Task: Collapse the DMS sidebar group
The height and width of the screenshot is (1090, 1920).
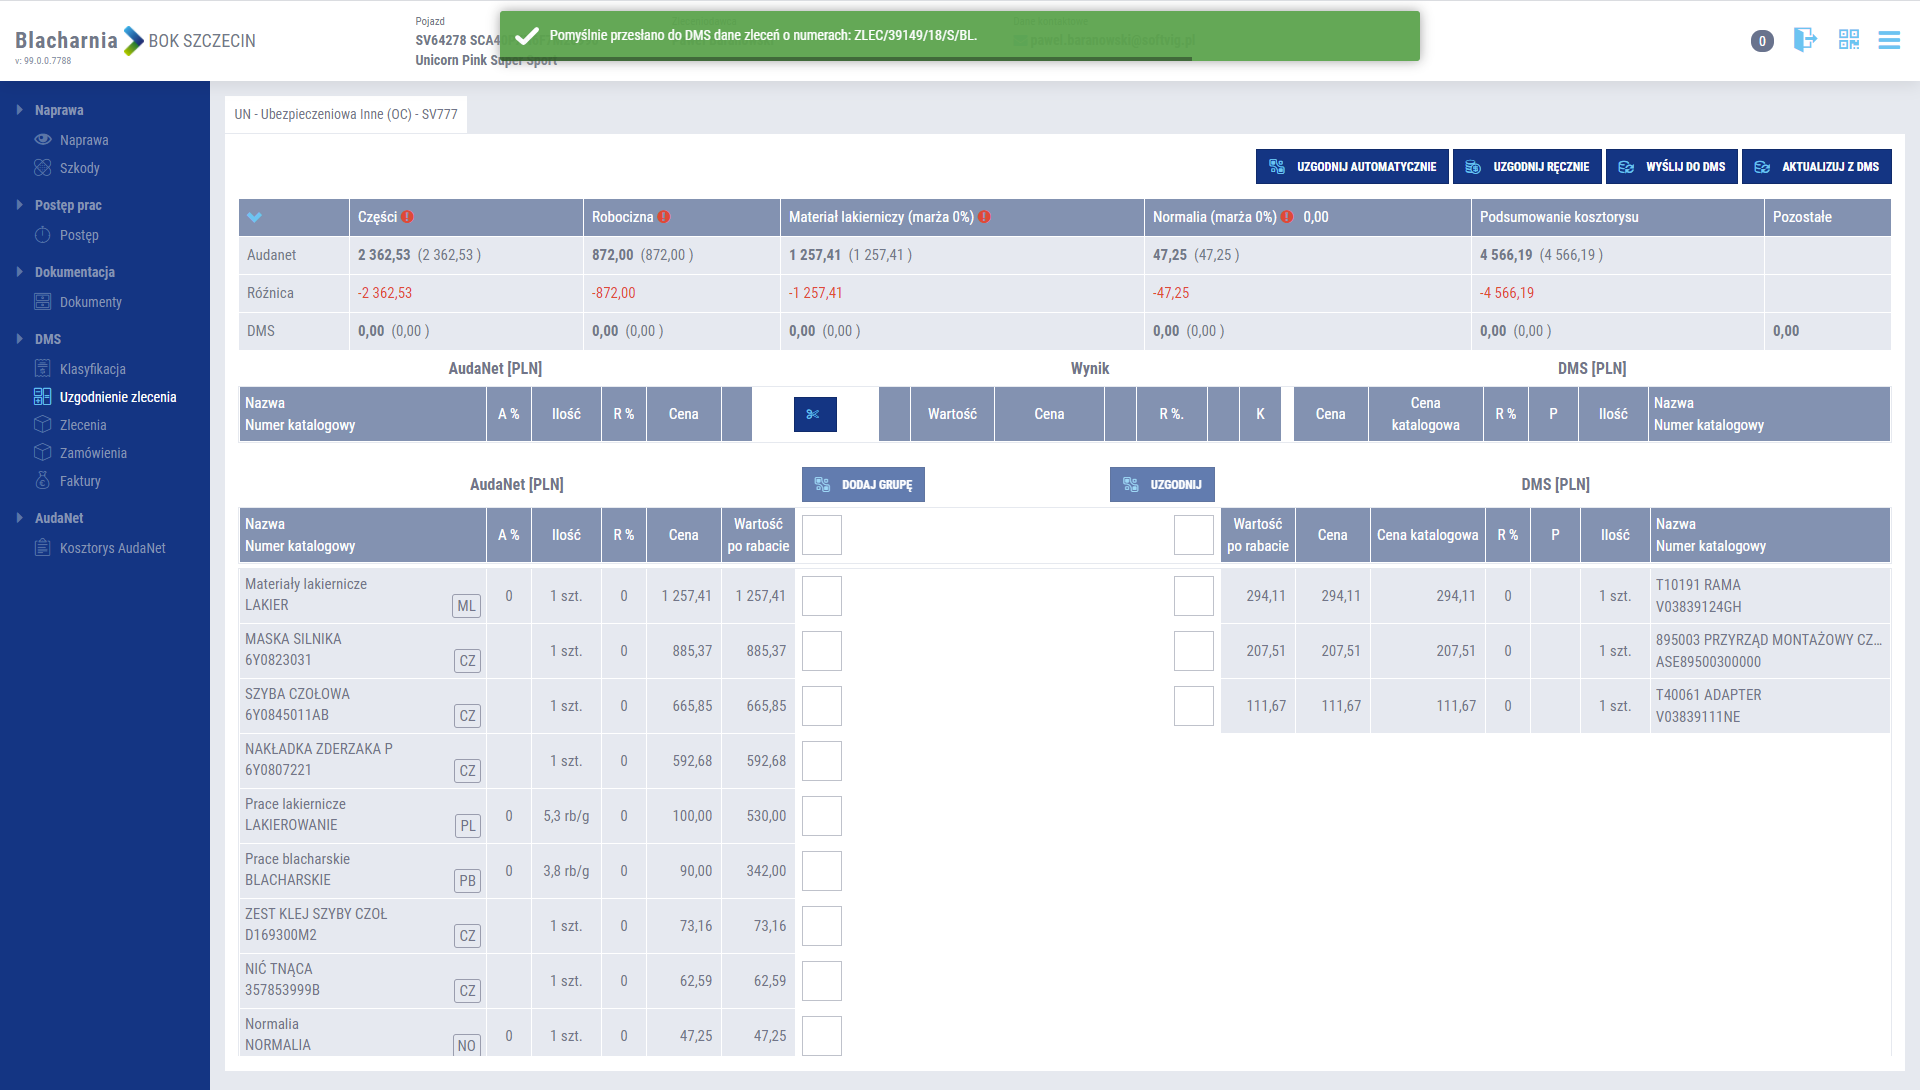Action: pyautogui.click(x=20, y=339)
